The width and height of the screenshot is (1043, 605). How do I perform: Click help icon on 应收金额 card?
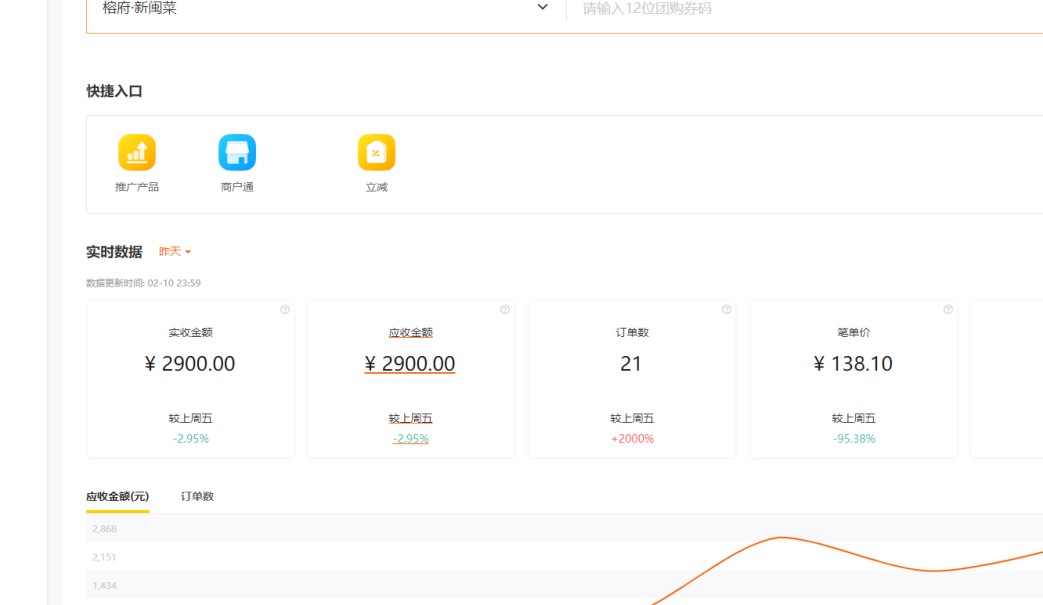(505, 310)
